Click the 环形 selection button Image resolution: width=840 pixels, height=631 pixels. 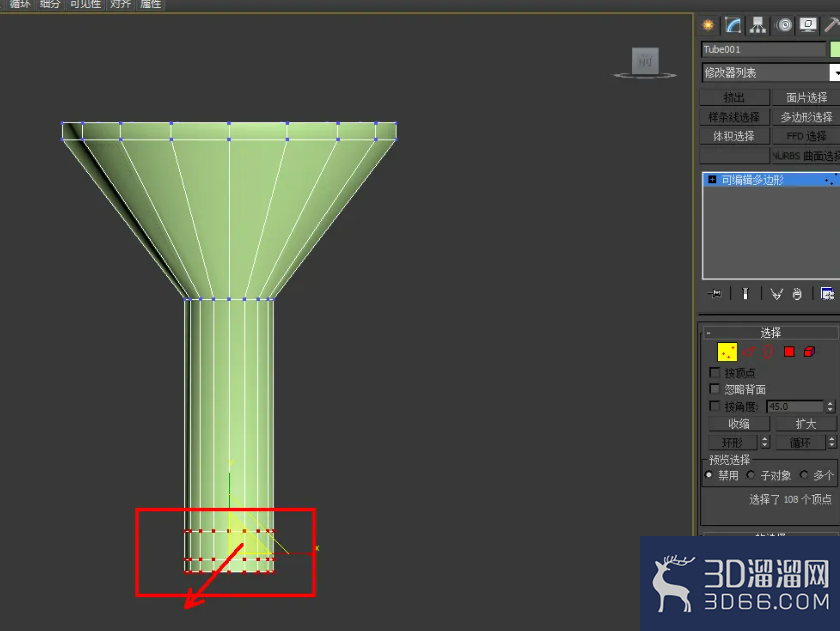732,442
